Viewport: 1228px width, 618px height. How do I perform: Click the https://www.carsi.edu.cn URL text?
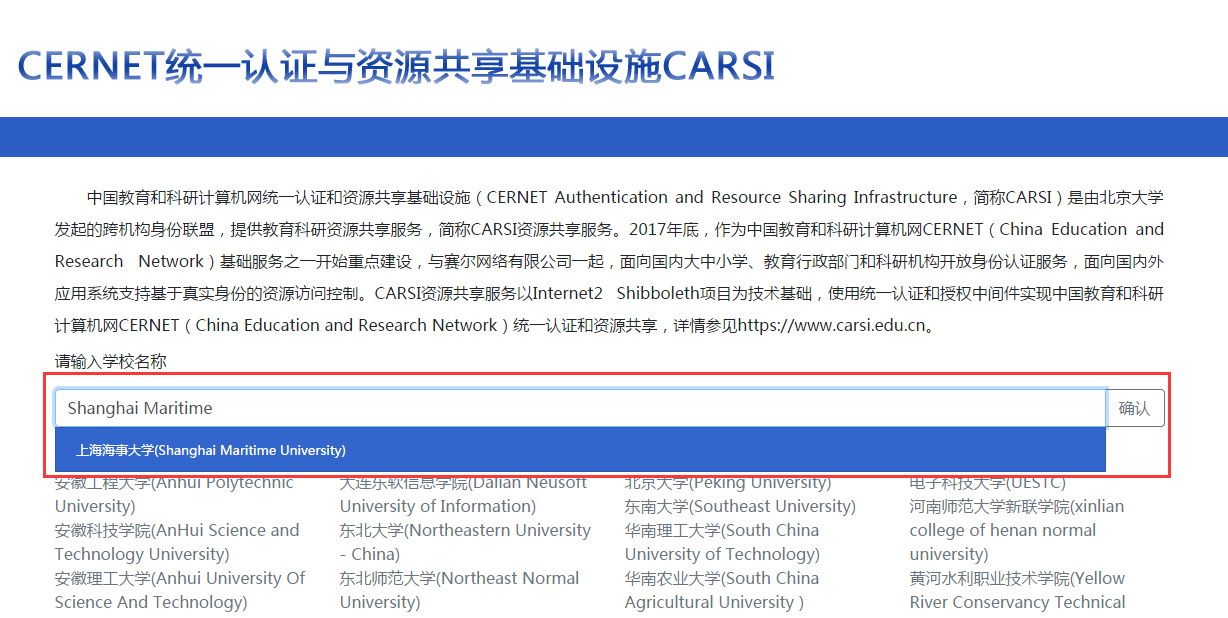(x=830, y=326)
